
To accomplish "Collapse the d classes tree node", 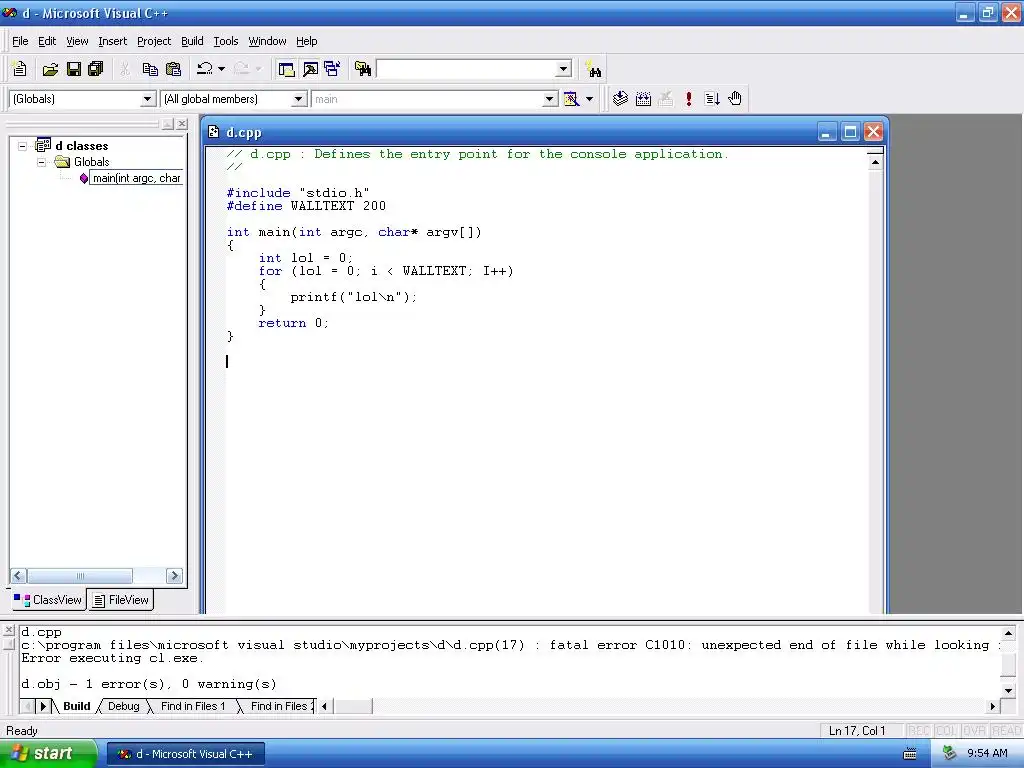I will (22, 146).
